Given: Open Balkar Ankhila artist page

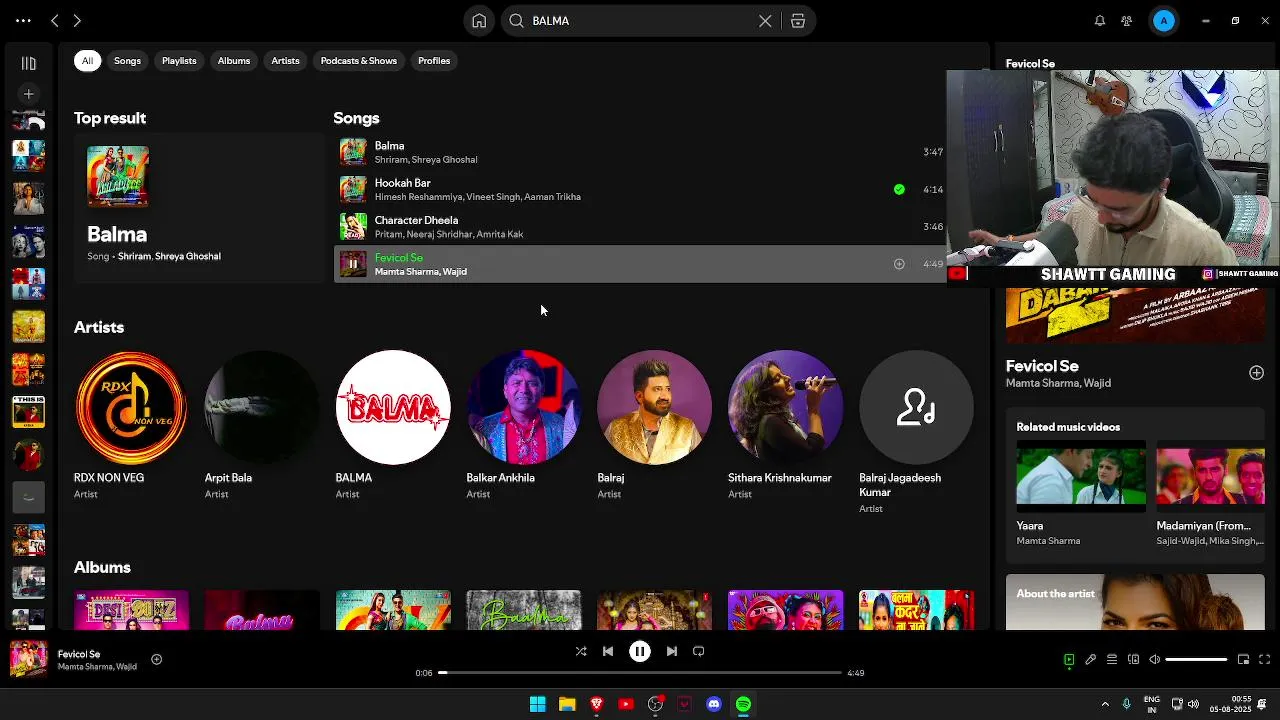Looking at the screenshot, I should 524,425.
